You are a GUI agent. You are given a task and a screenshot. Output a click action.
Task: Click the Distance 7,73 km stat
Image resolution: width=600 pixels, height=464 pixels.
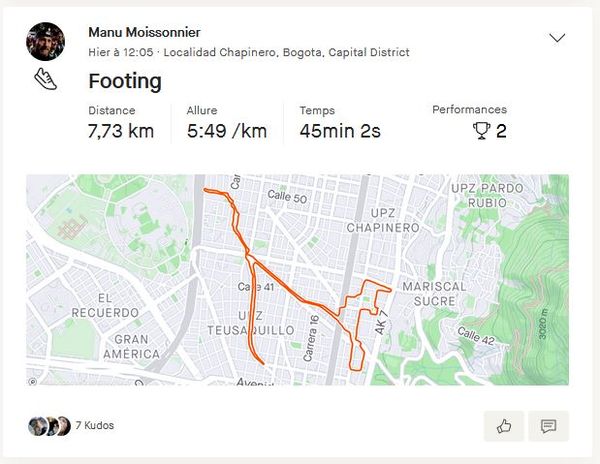click(121, 131)
